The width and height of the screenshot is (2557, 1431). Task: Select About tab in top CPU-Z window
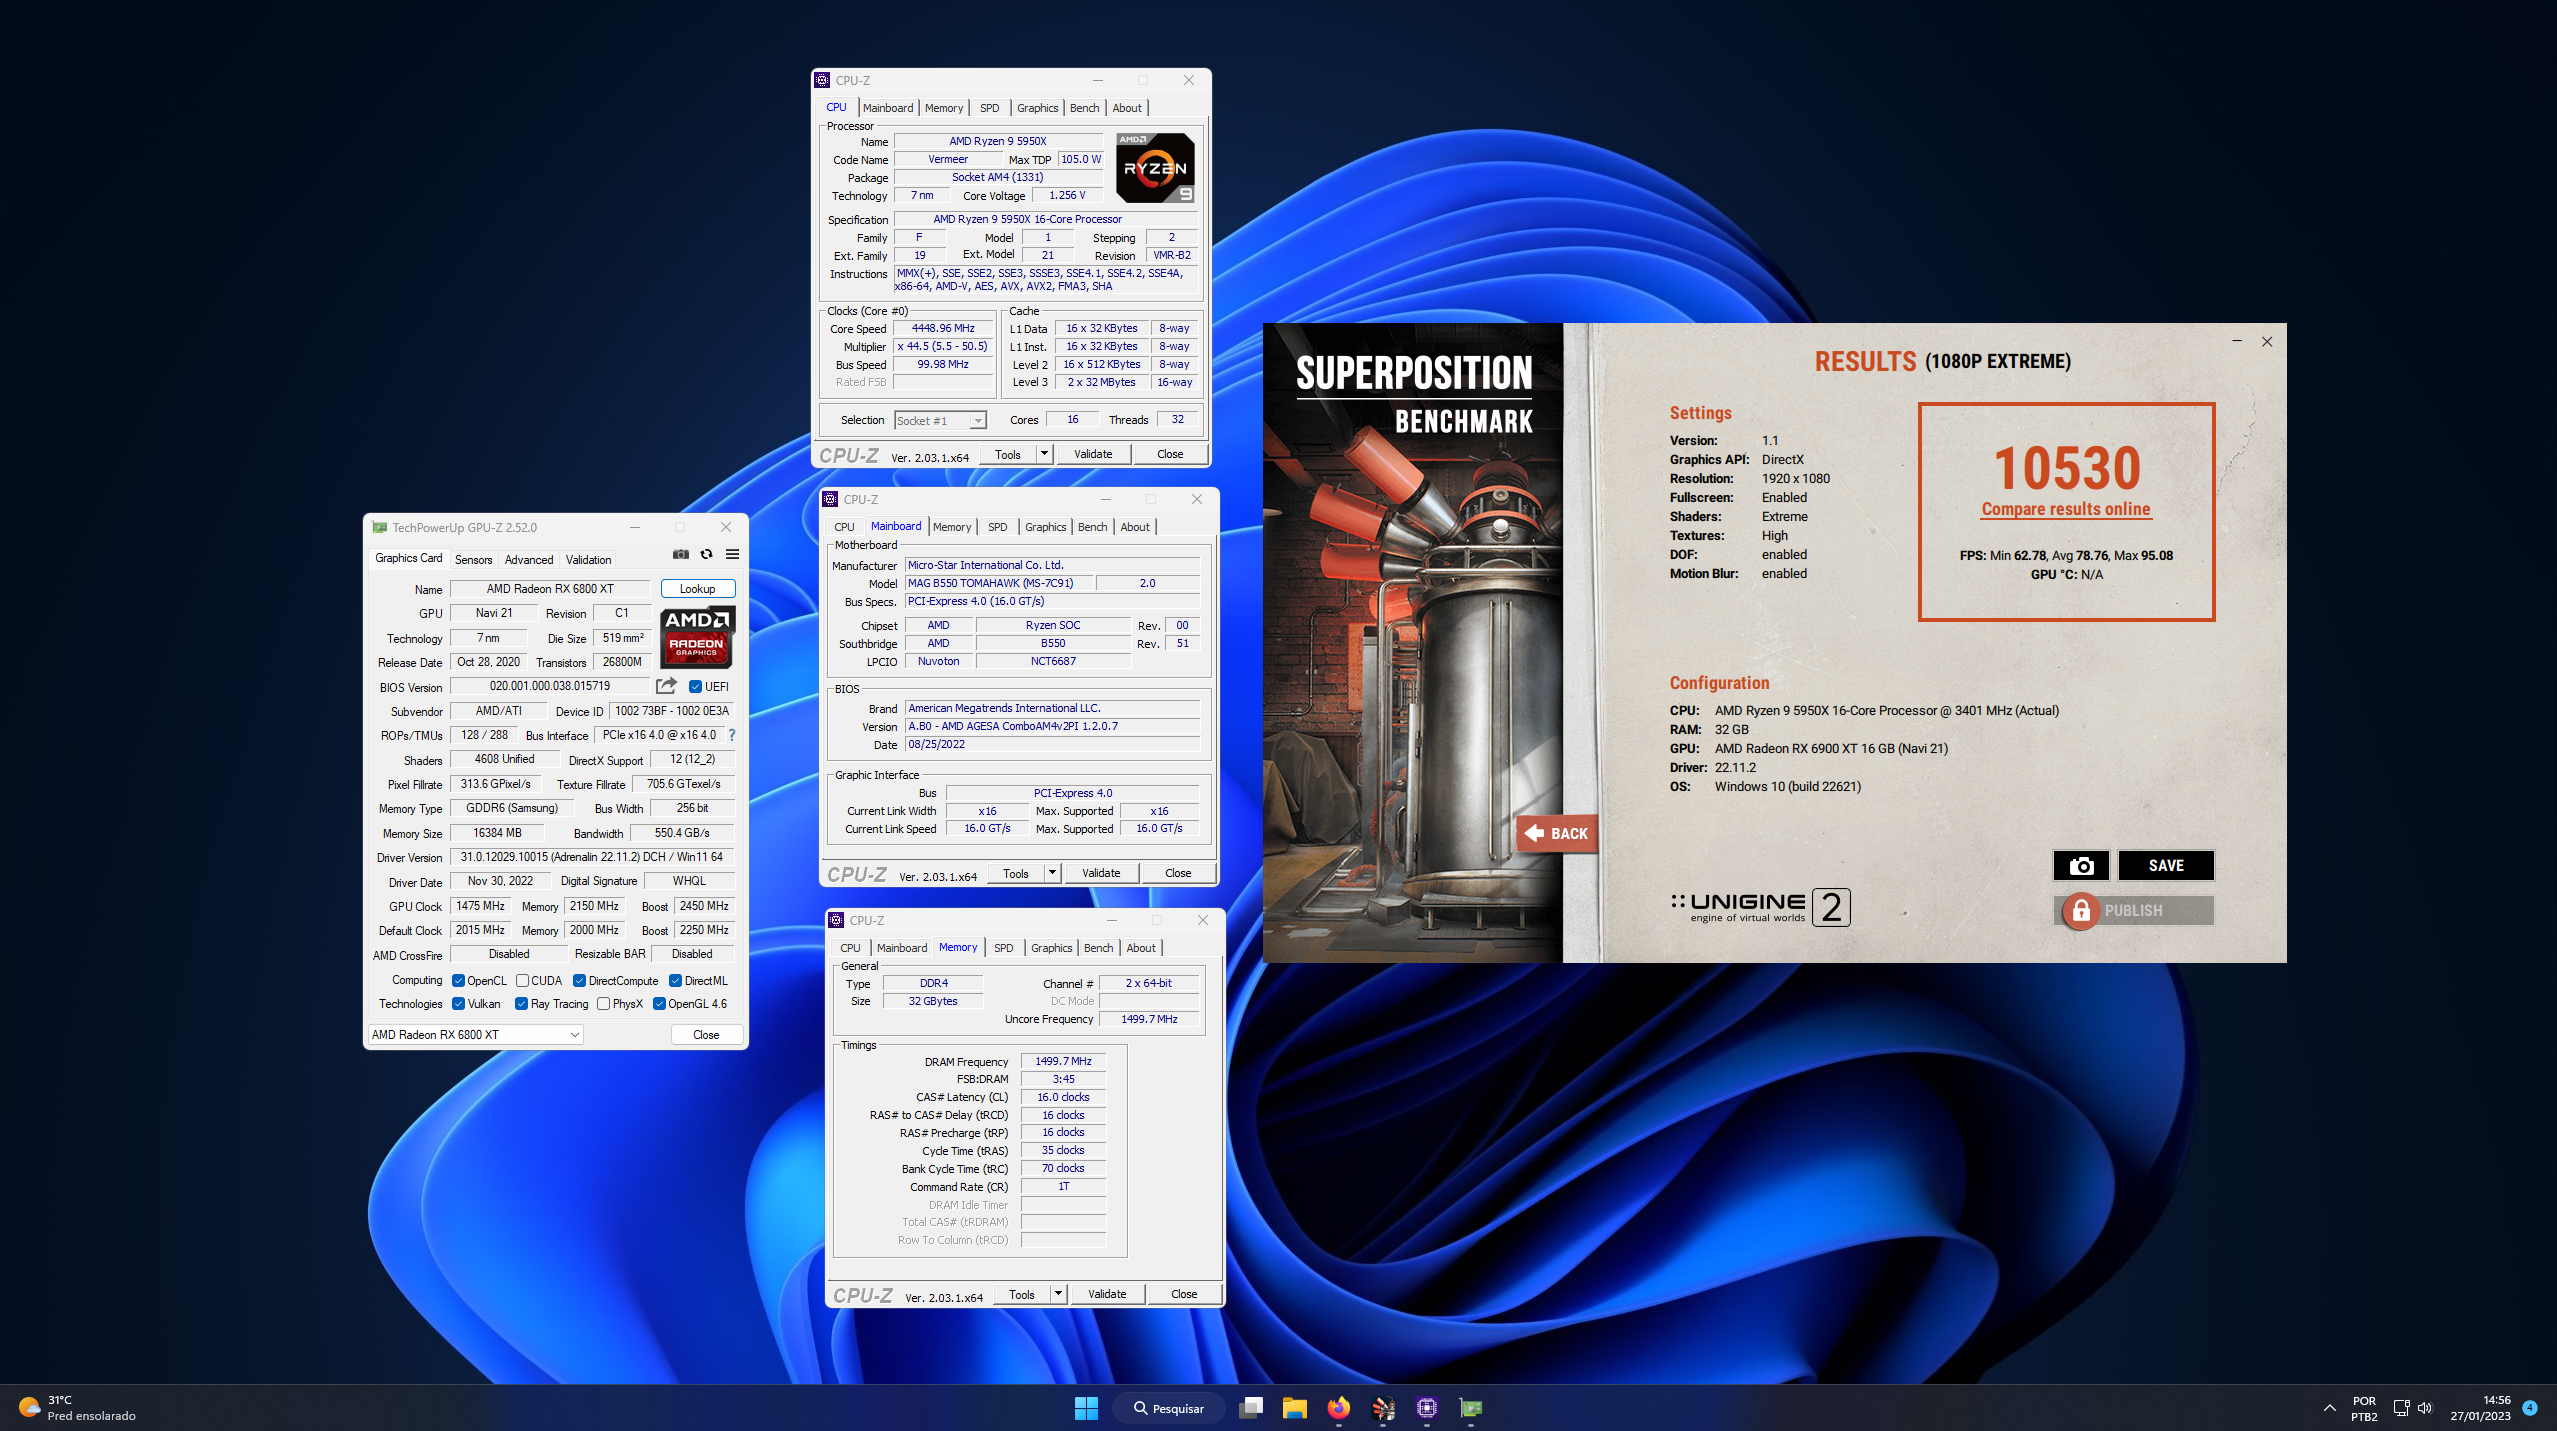(1126, 108)
